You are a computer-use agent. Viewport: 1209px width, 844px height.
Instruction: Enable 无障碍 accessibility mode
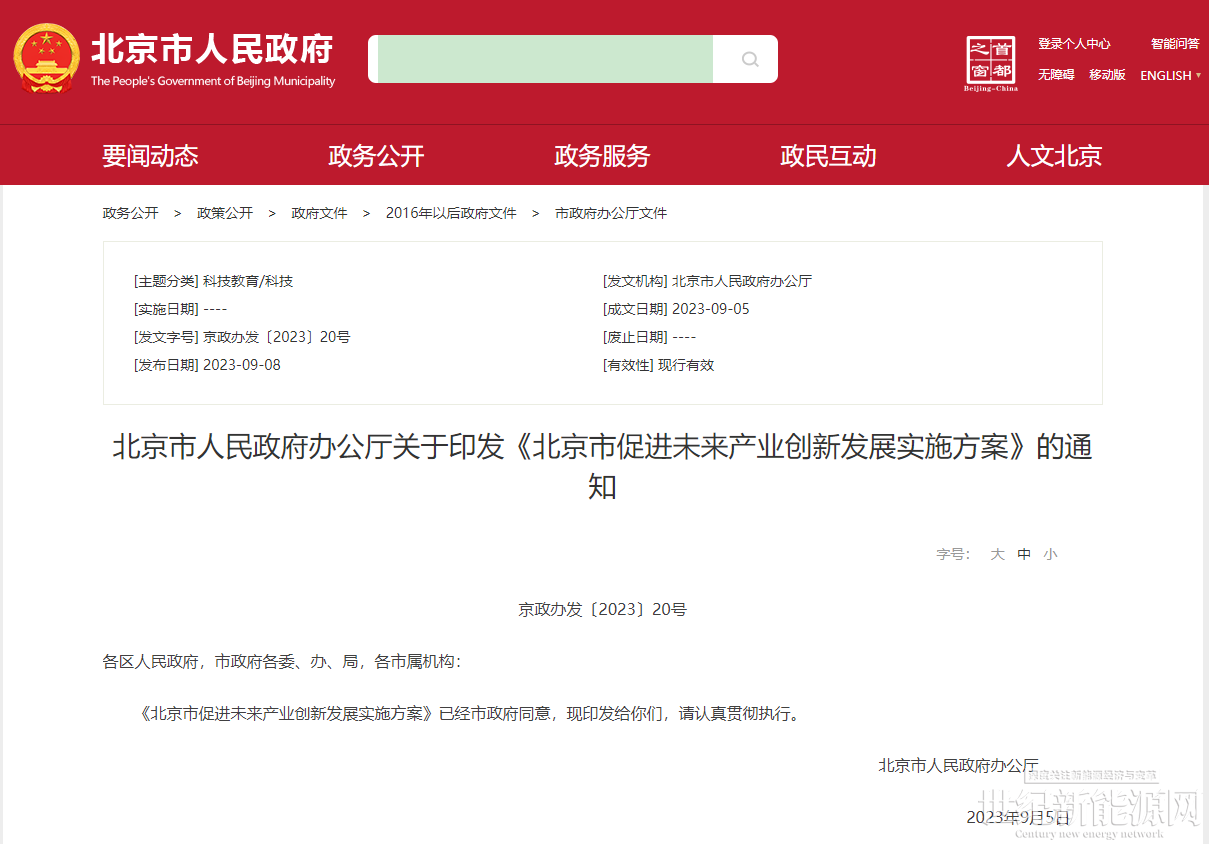click(x=1056, y=75)
